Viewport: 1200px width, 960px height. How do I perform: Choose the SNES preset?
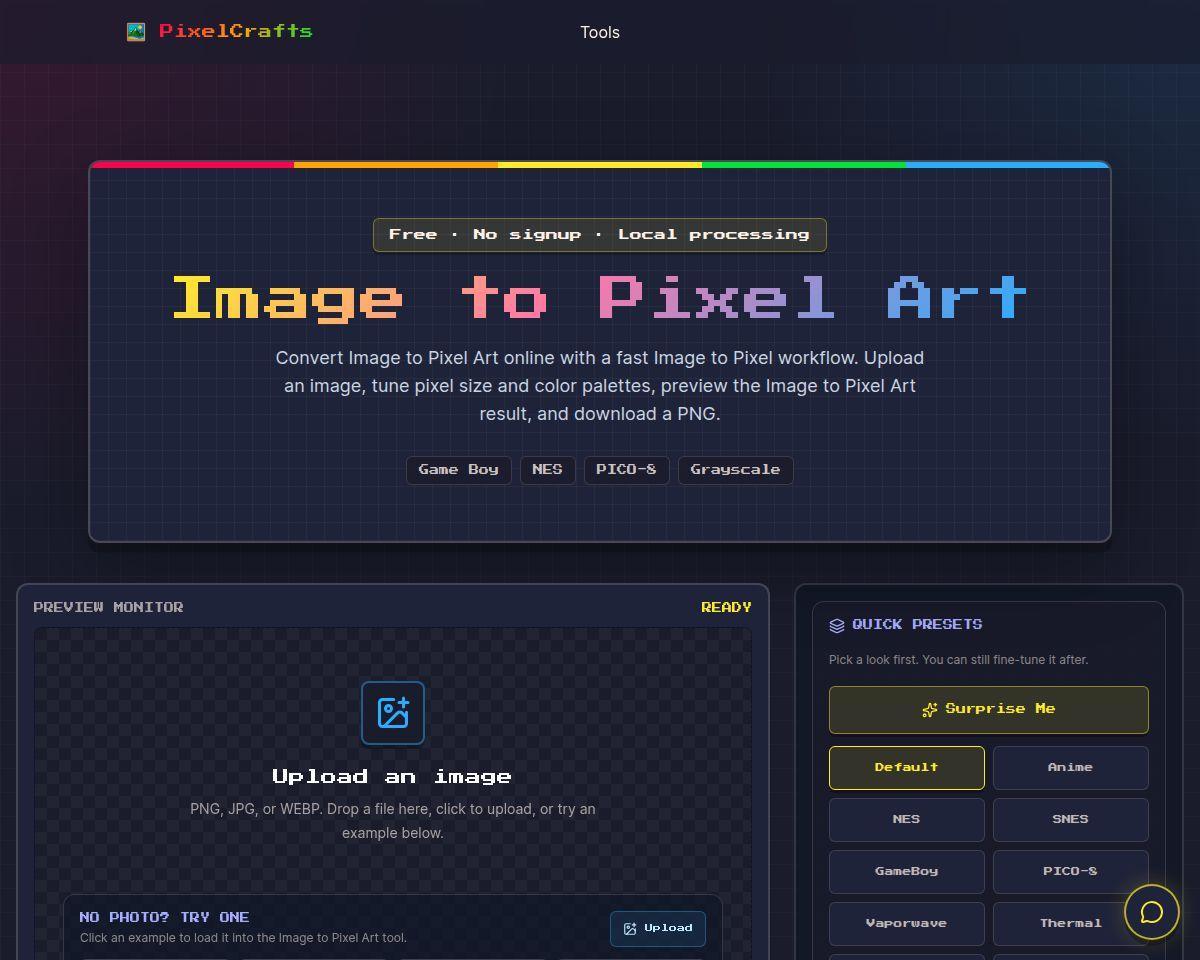[x=1071, y=820]
